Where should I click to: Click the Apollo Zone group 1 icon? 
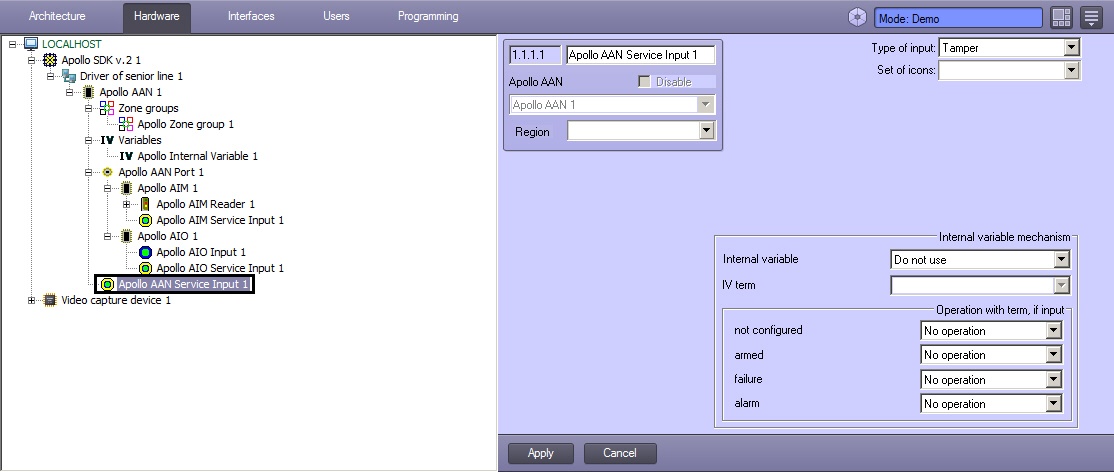126,124
